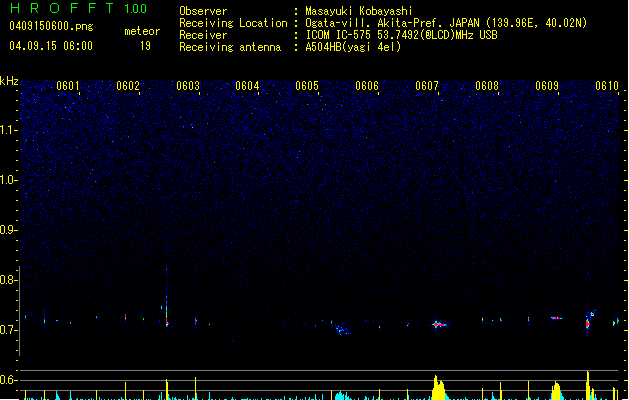The width and height of the screenshot is (629, 400).
Task: Click the meteor label
Action: point(142,31)
